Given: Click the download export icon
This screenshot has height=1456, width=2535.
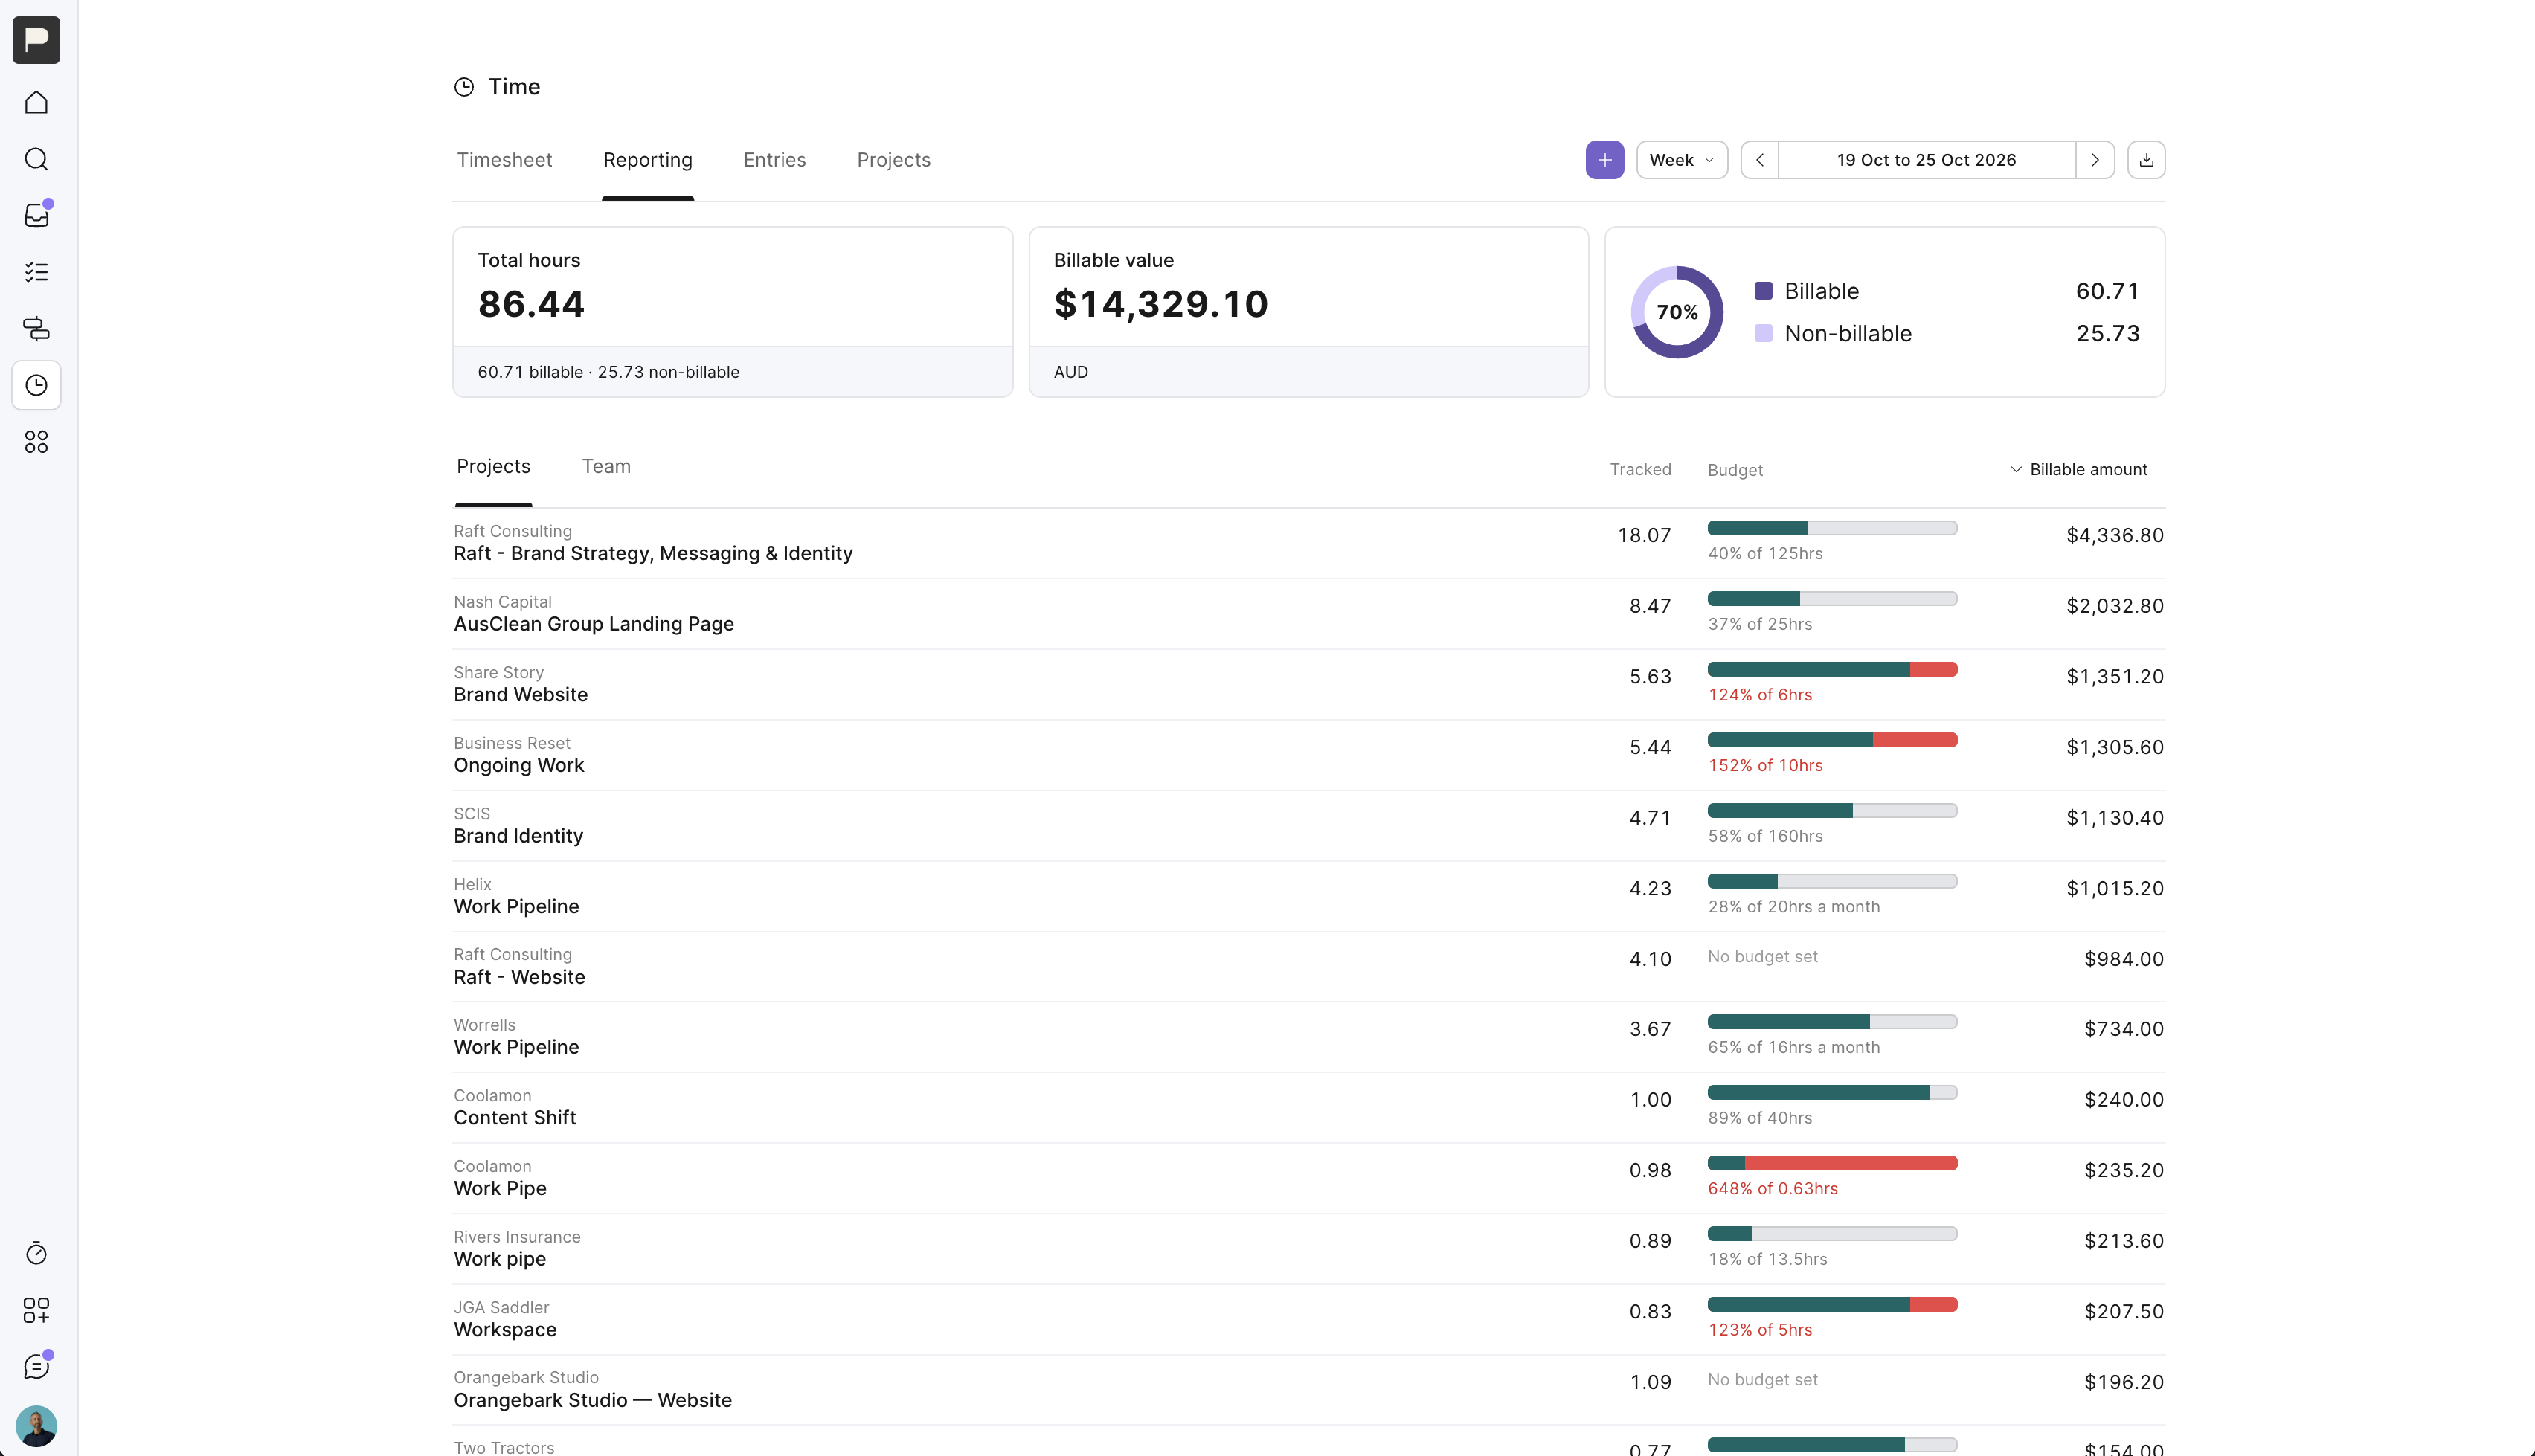Looking at the screenshot, I should (2146, 160).
